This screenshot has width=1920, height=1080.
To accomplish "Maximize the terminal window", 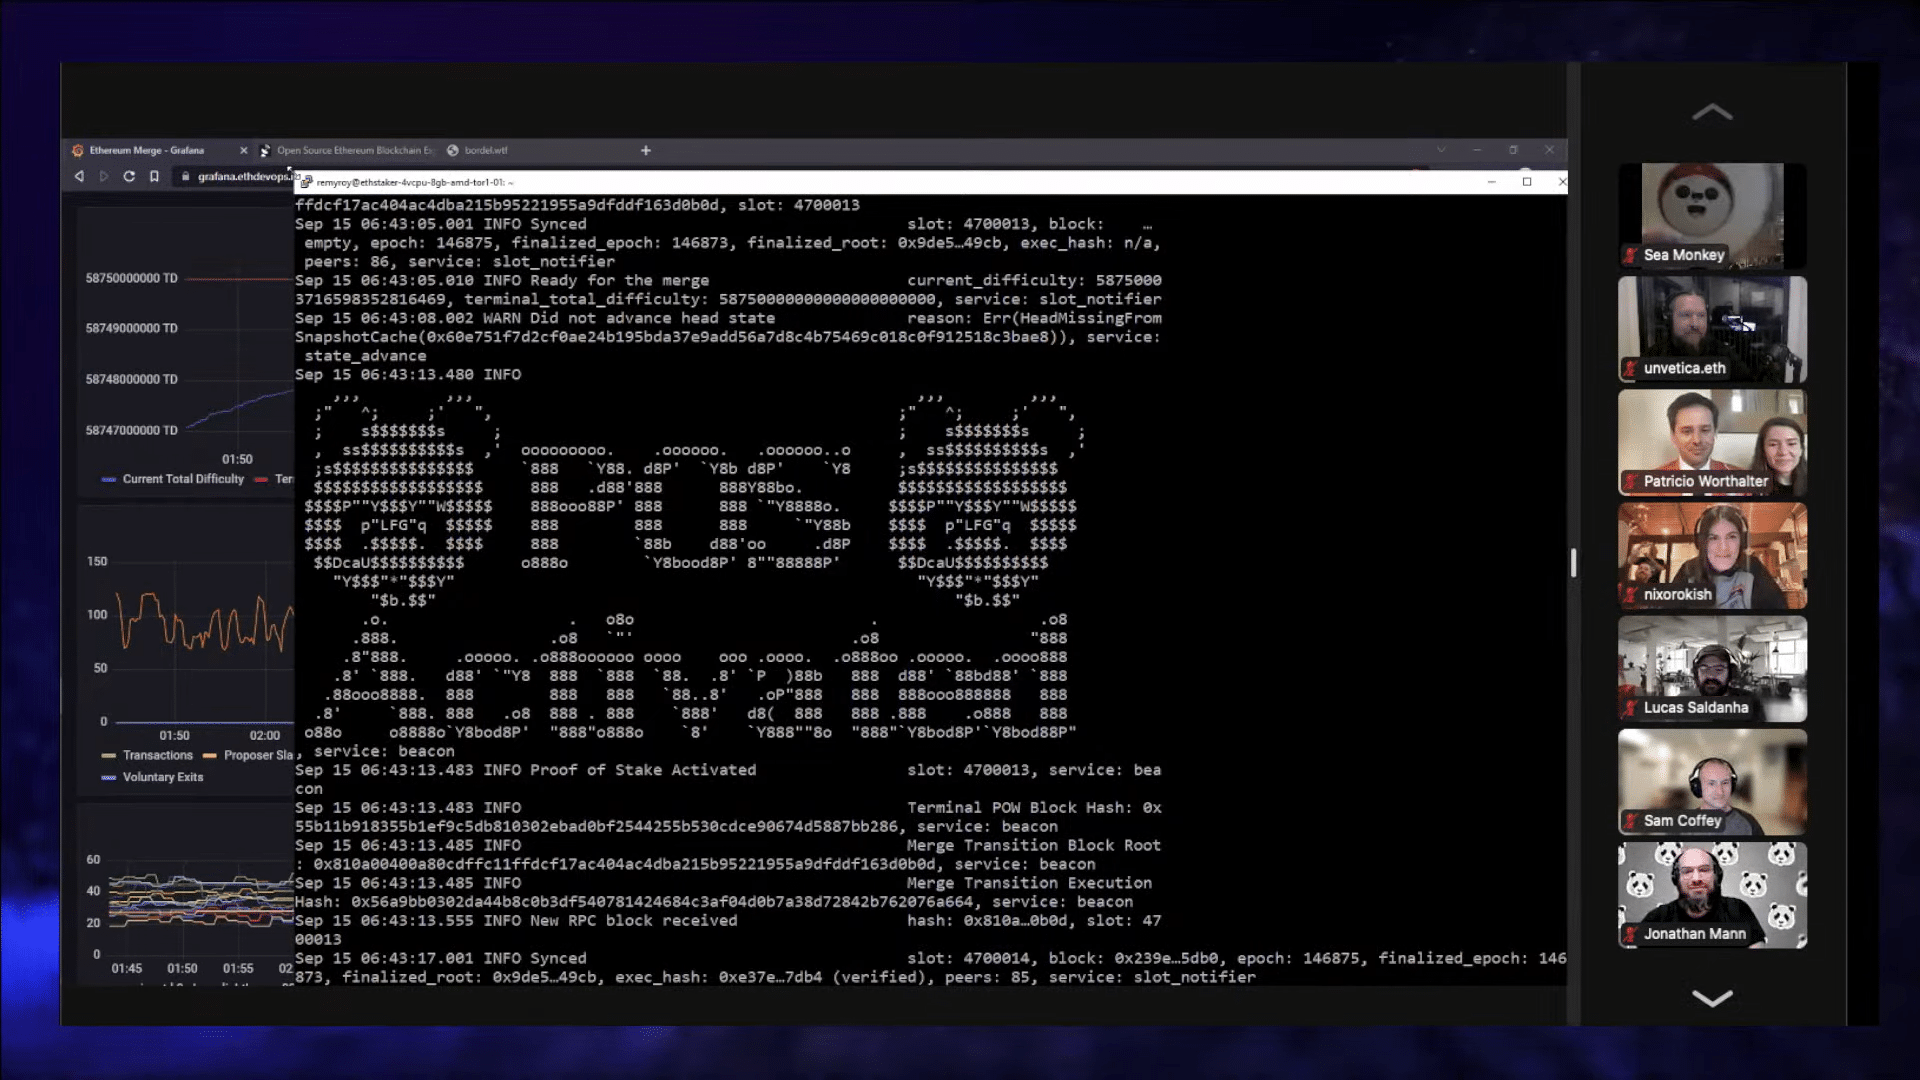I will tap(1527, 181).
